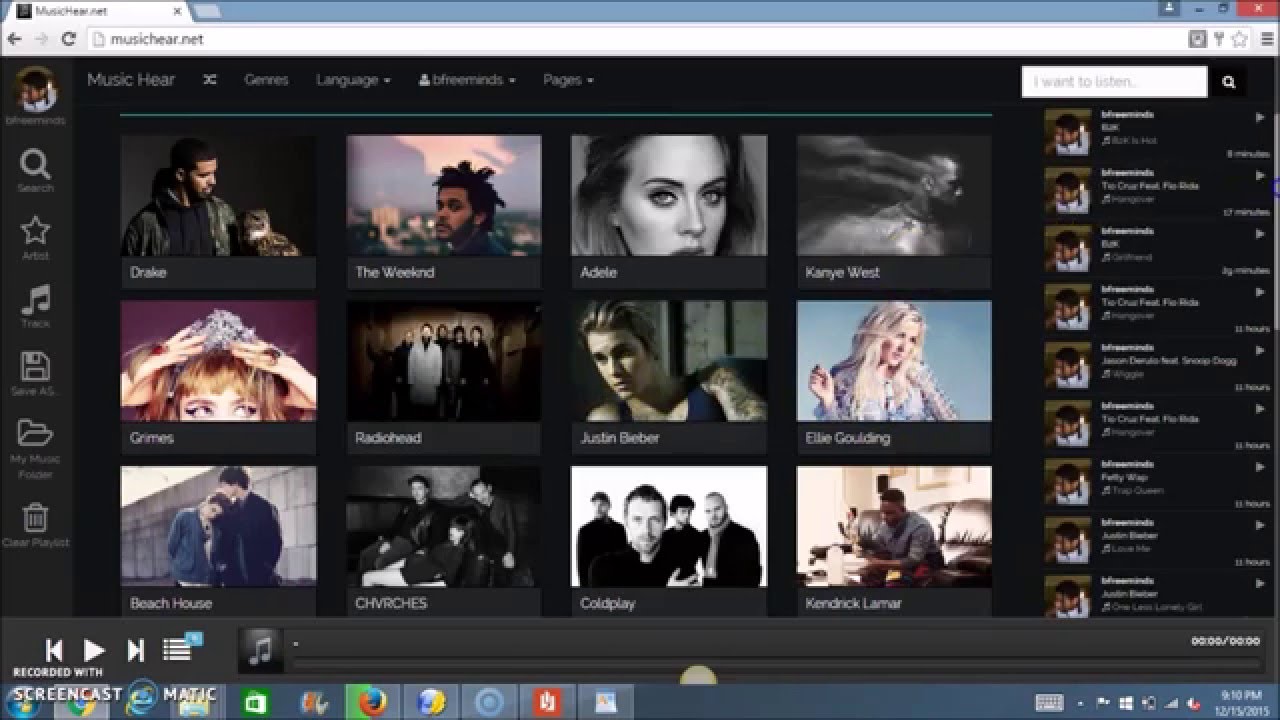Viewport: 1280px width, 720px height.
Task: Start playback with the play button
Action: (94, 651)
